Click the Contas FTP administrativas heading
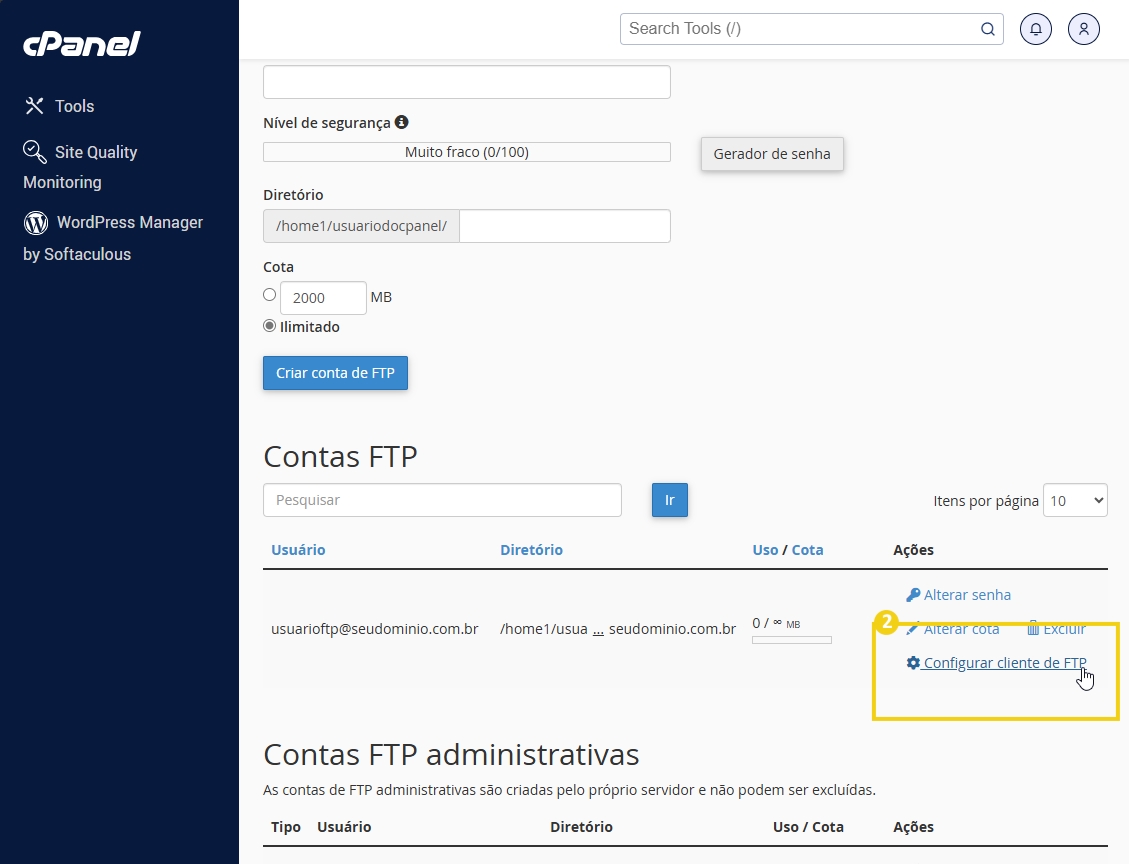Viewport: 1129px width, 864px height. click(451, 755)
